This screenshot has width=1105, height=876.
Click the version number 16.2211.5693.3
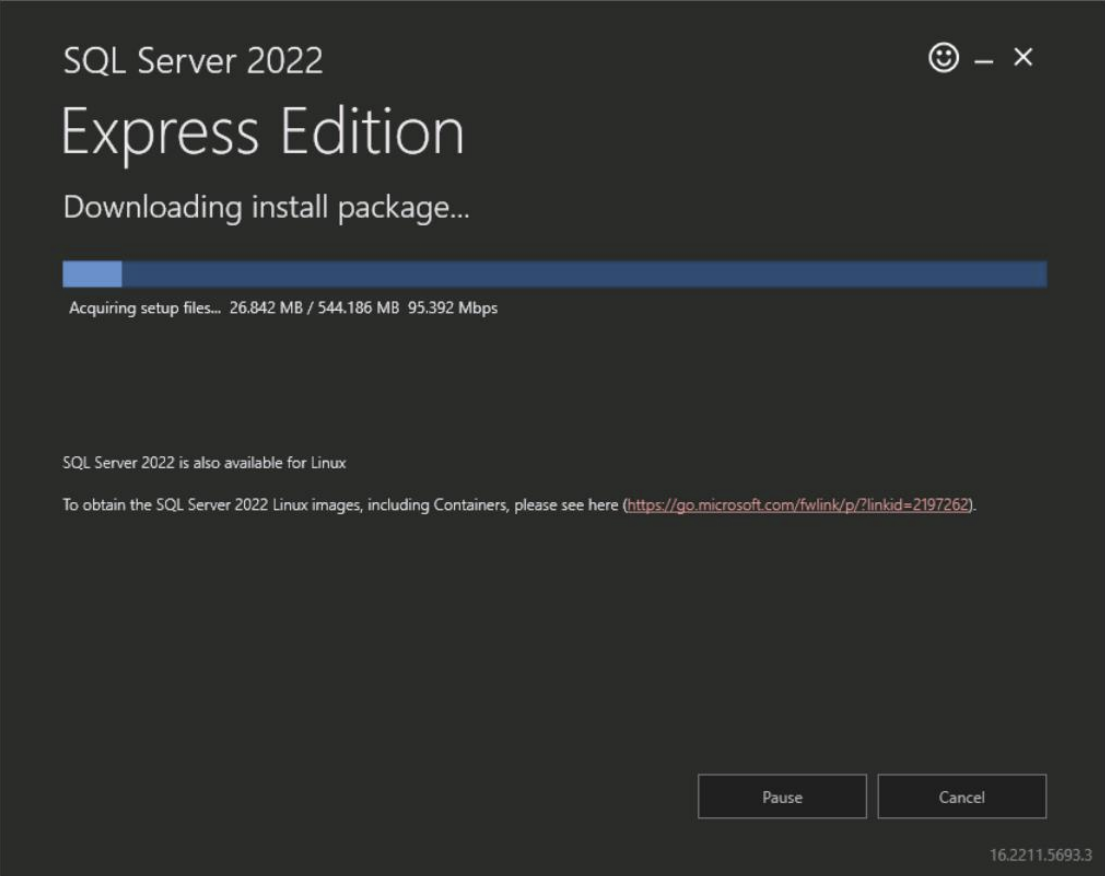(1041, 855)
